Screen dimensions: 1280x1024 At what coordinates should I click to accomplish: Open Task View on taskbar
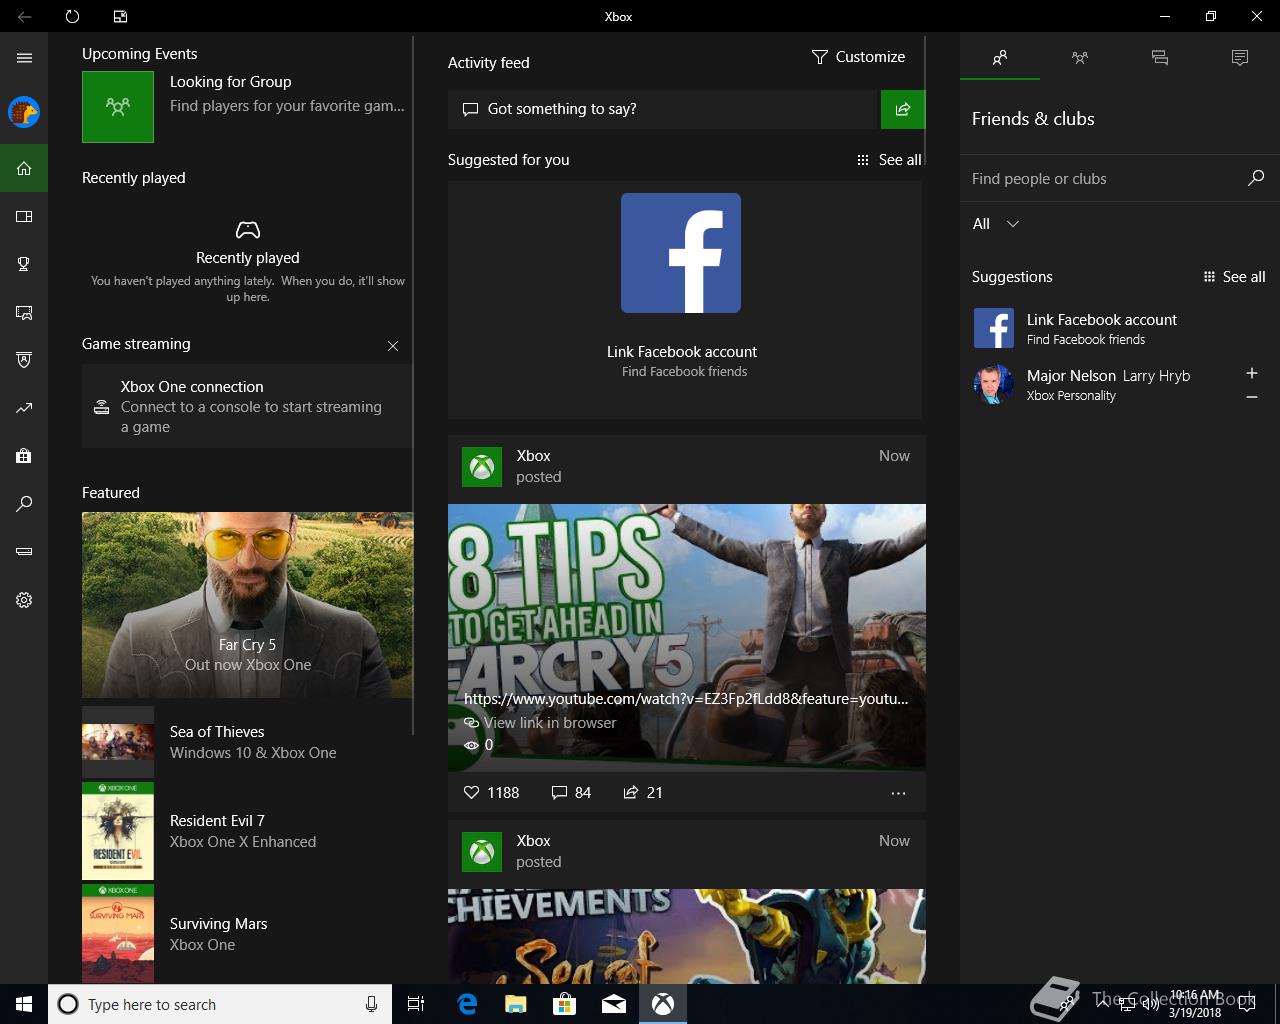[x=416, y=1004]
